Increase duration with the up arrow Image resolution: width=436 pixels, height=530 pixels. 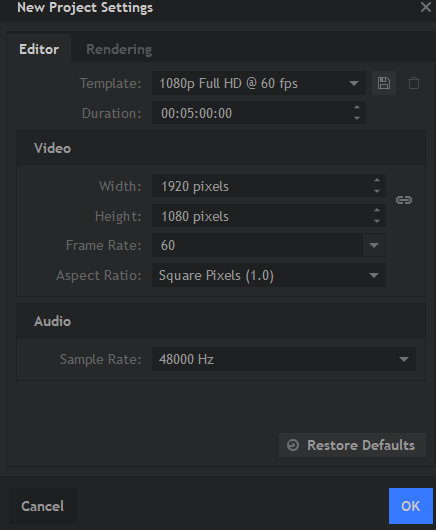[x=357, y=107]
